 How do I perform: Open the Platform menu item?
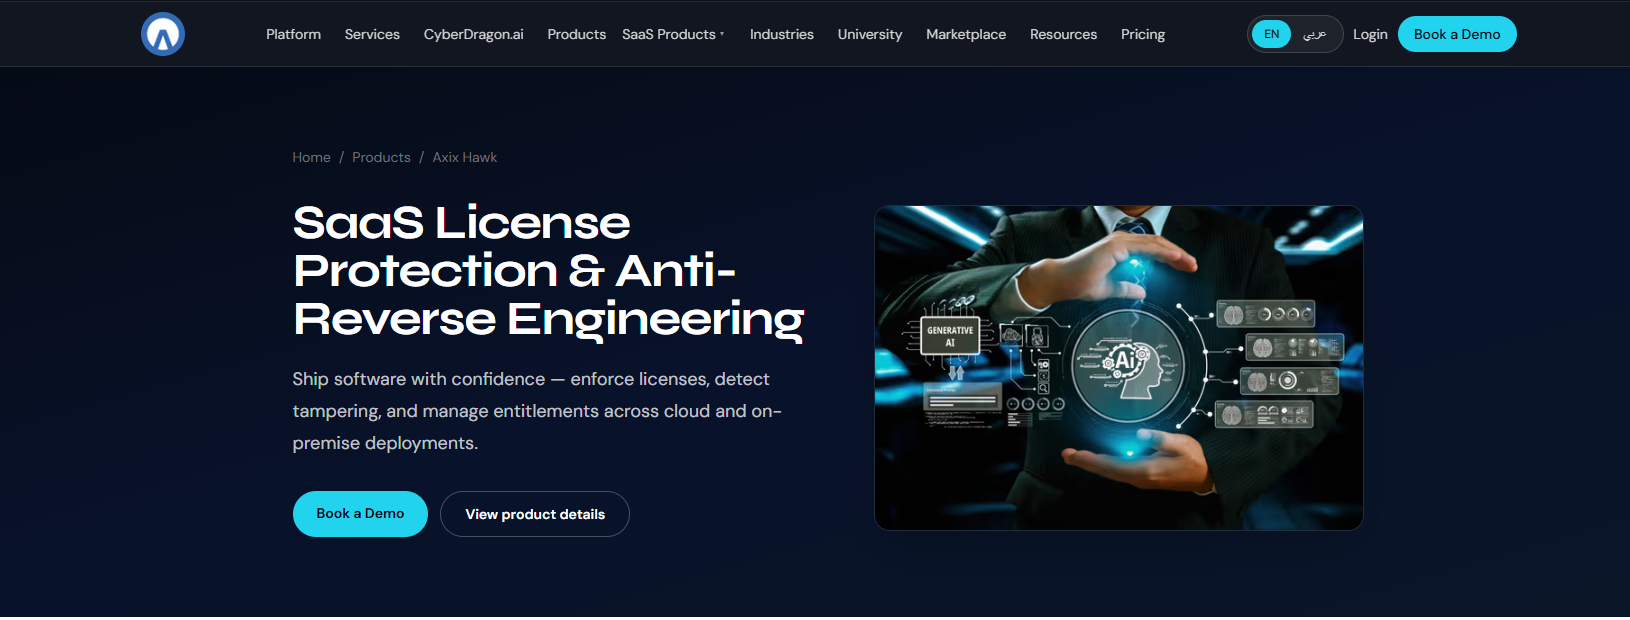tap(293, 34)
